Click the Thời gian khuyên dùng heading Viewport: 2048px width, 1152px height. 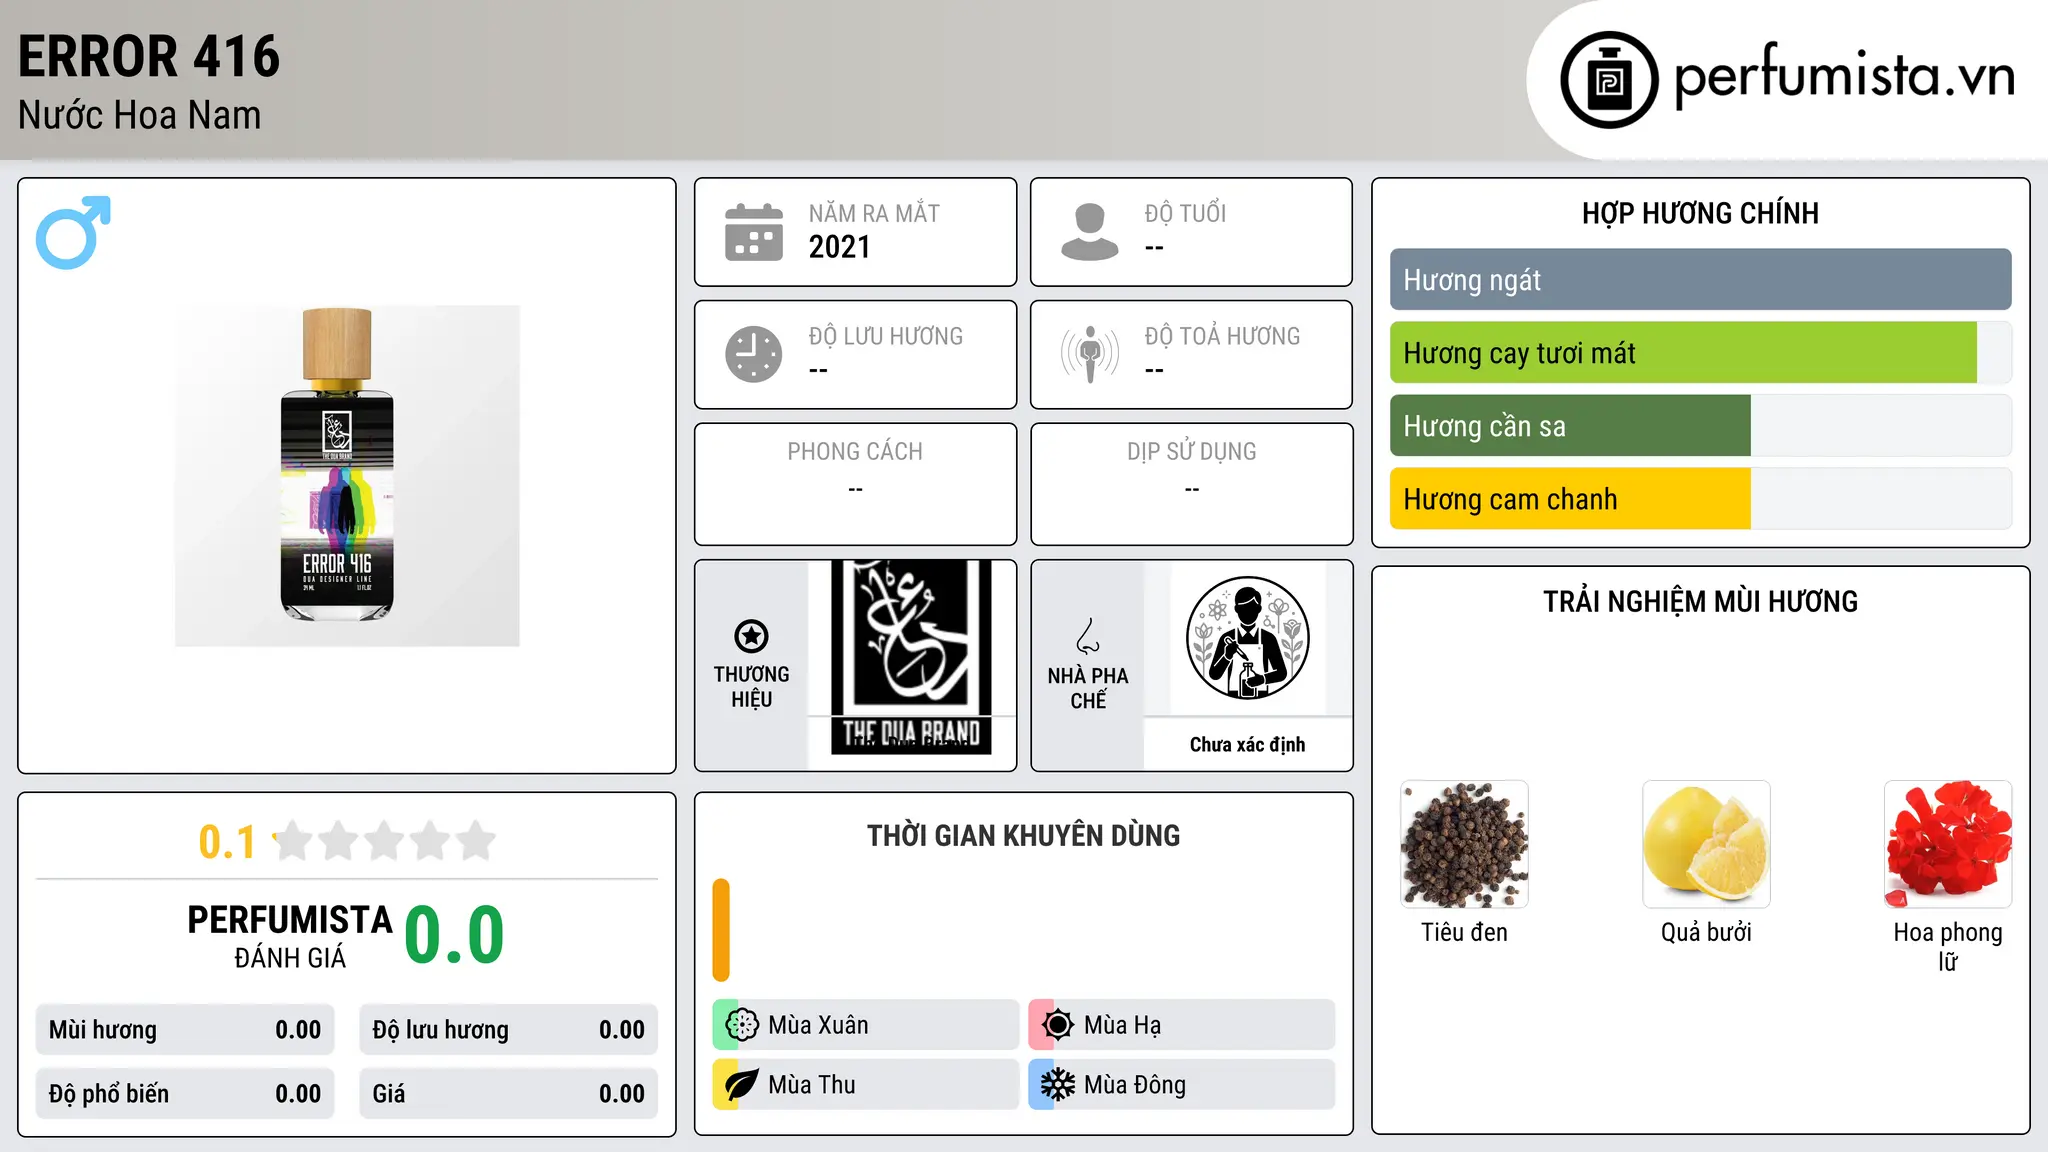tap(1024, 836)
